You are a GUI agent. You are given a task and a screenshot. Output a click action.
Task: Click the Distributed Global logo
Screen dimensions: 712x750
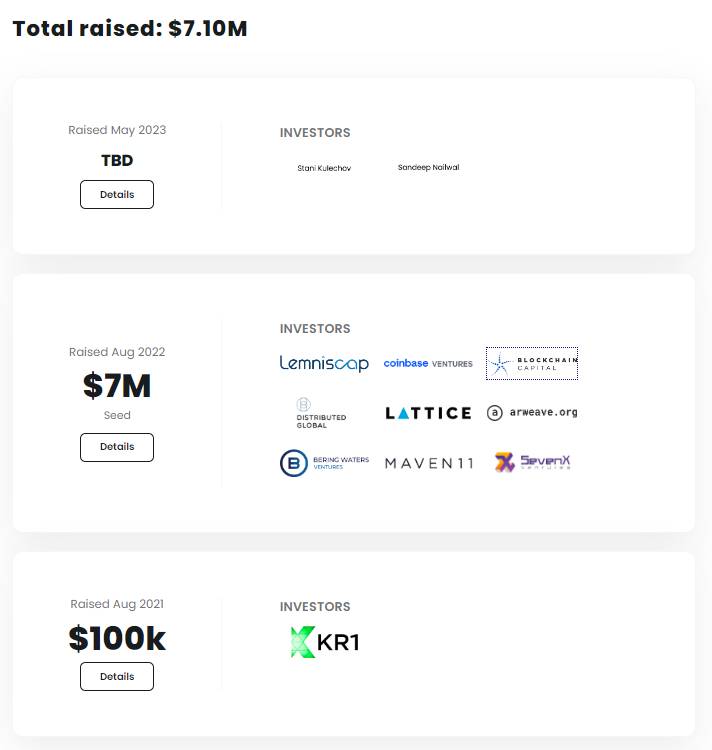pyautogui.click(x=321, y=413)
